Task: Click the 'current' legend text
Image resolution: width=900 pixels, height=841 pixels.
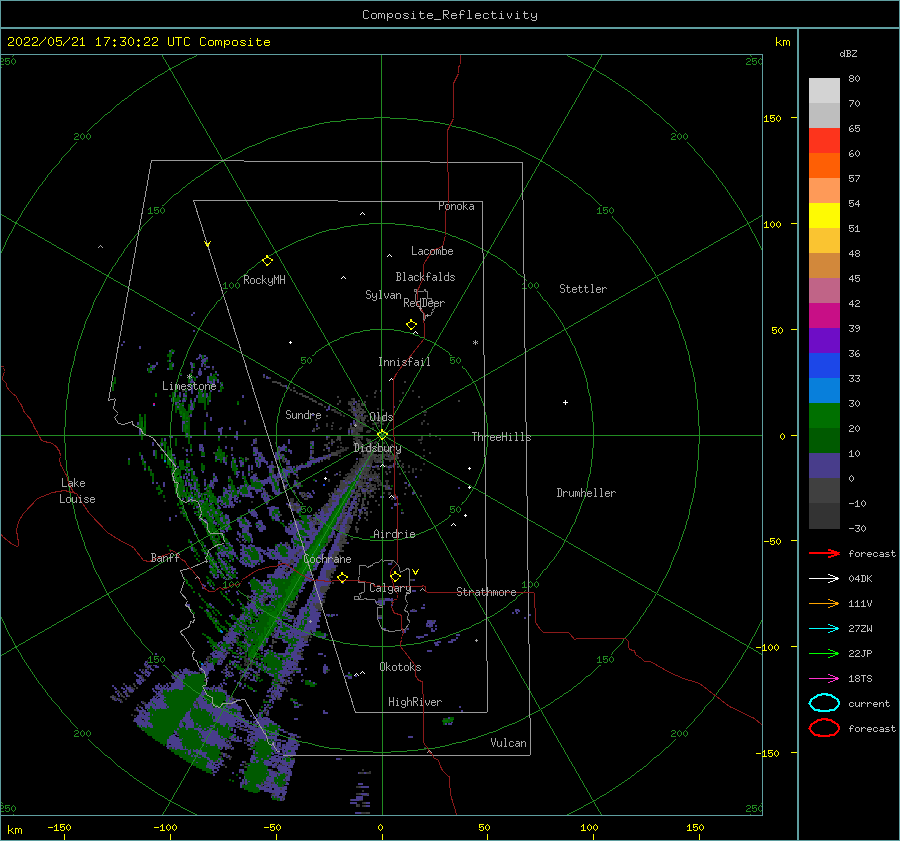Action: tap(868, 703)
